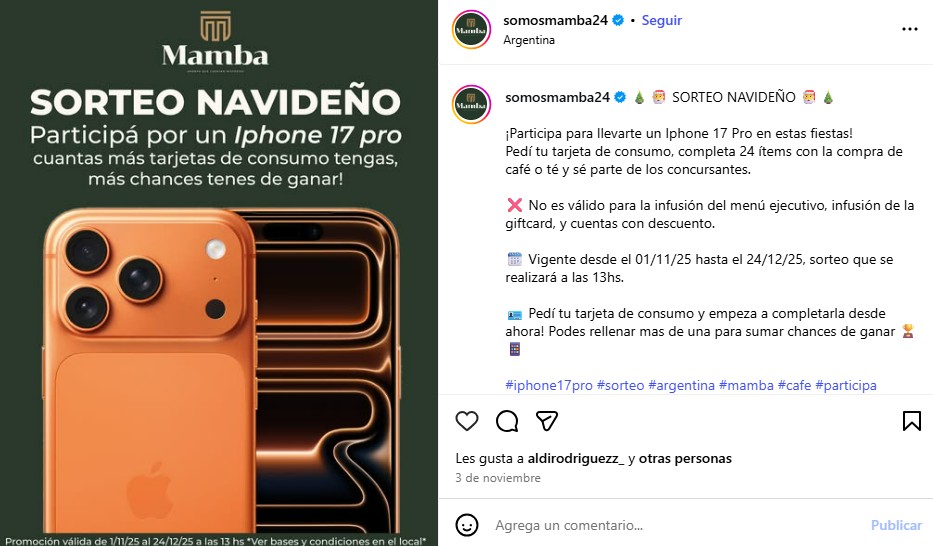933x546 pixels.
Task: Open the #participa hashtag
Action: coord(846,385)
